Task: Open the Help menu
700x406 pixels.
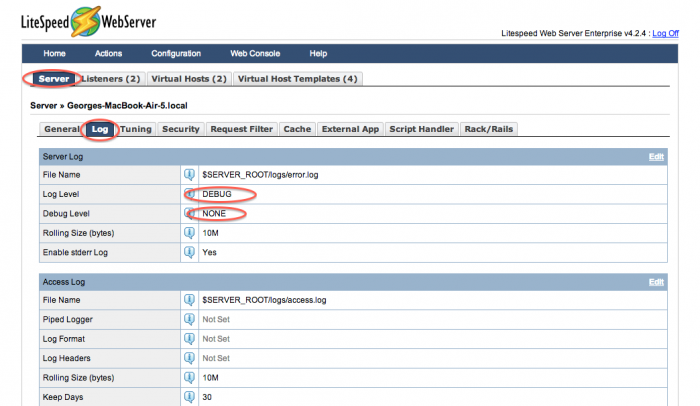Action: click(x=318, y=54)
